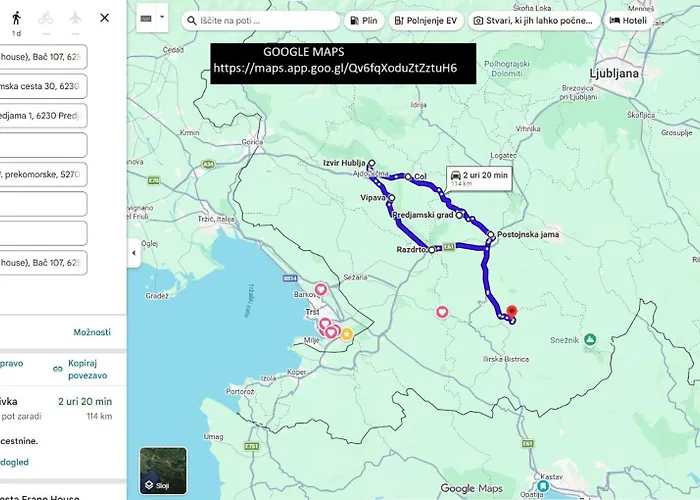Click the search field 'Iščite na poti'
The width and height of the screenshot is (700, 500).
(262, 20)
